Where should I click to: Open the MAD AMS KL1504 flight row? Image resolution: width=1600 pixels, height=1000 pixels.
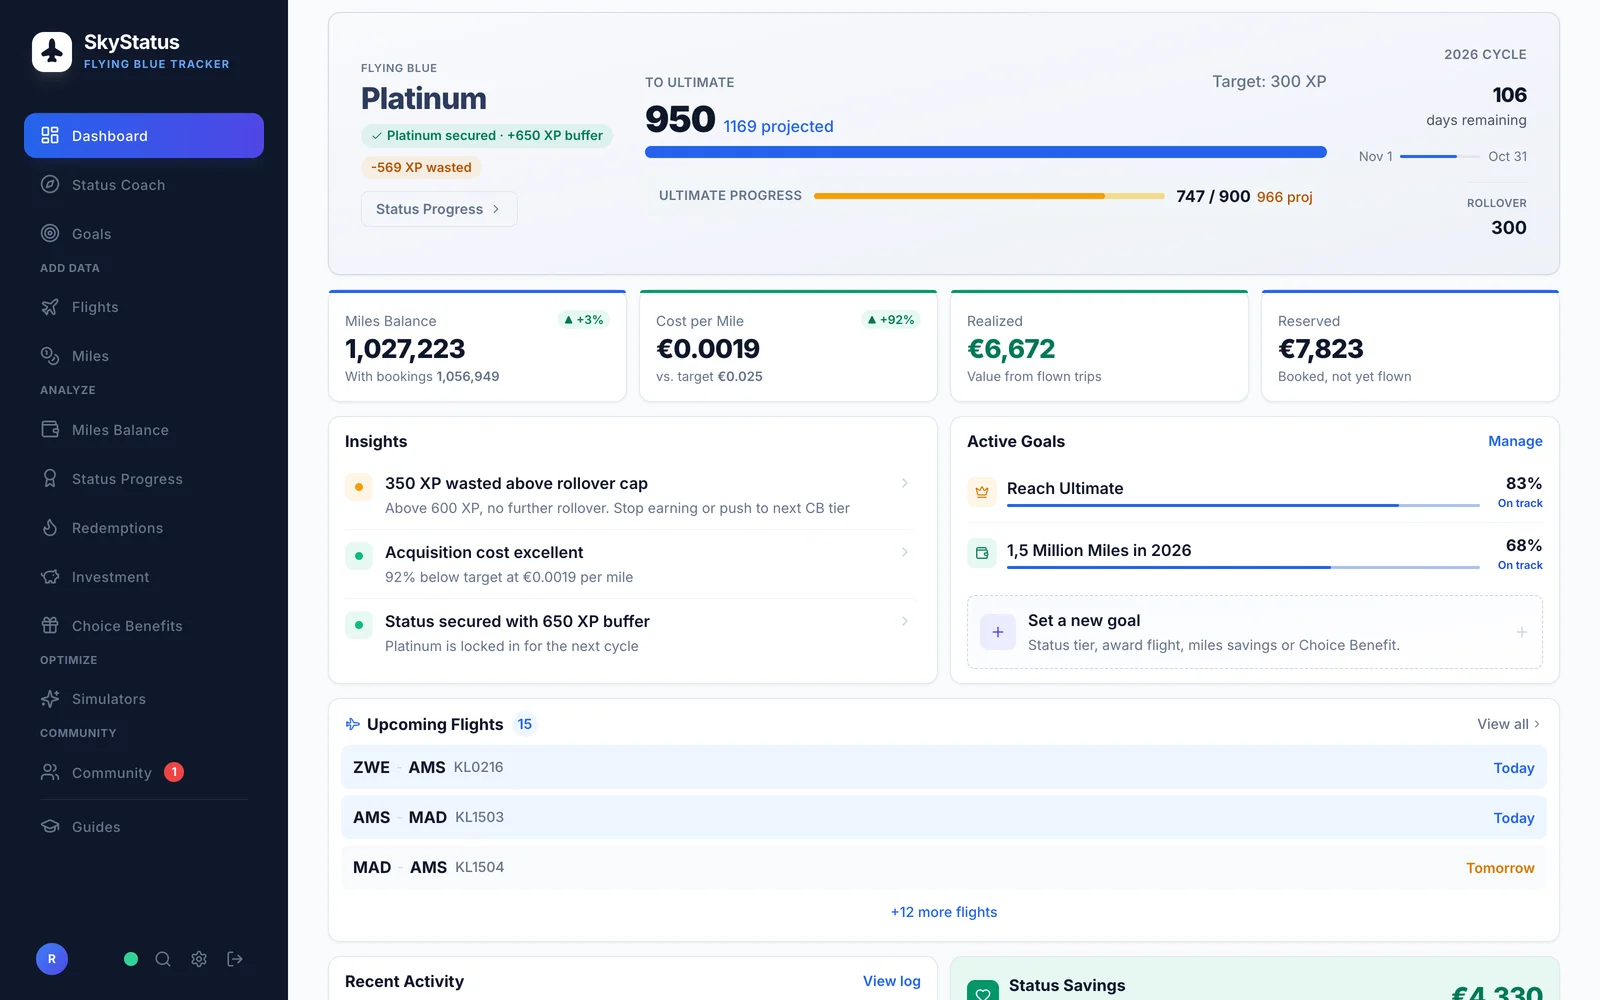coord(944,867)
